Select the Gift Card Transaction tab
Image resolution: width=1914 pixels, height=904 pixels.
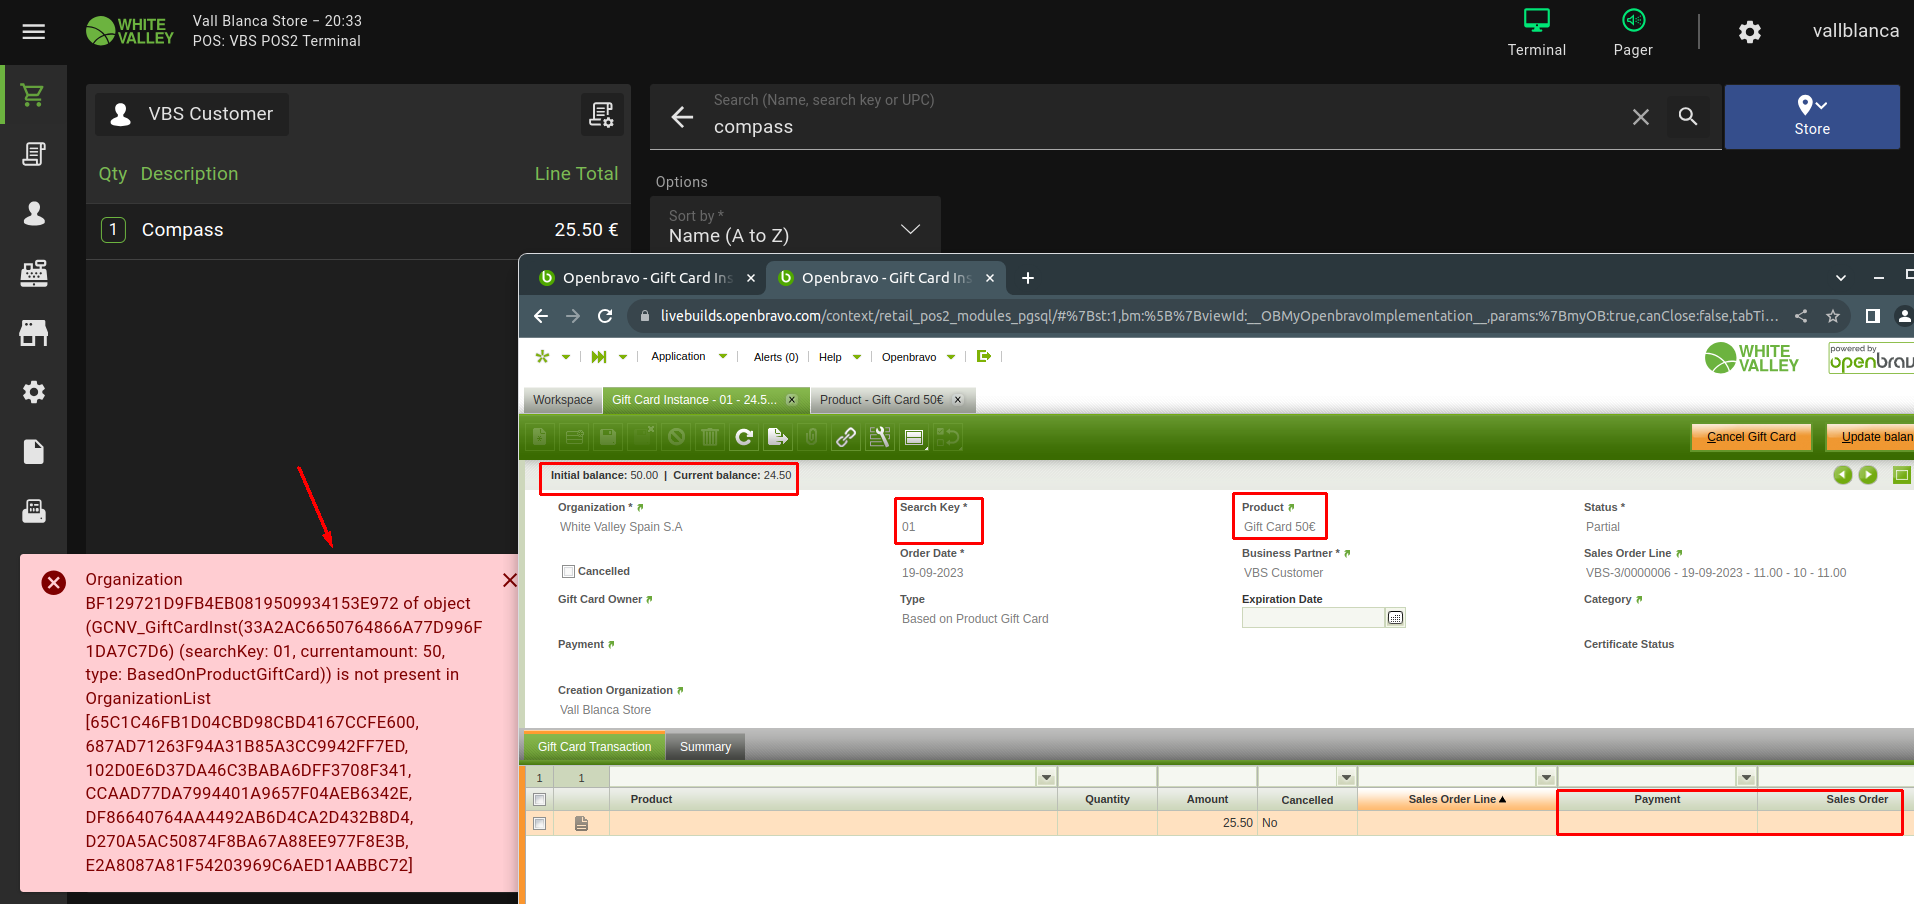pyautogui.click(x=594, y=747)
